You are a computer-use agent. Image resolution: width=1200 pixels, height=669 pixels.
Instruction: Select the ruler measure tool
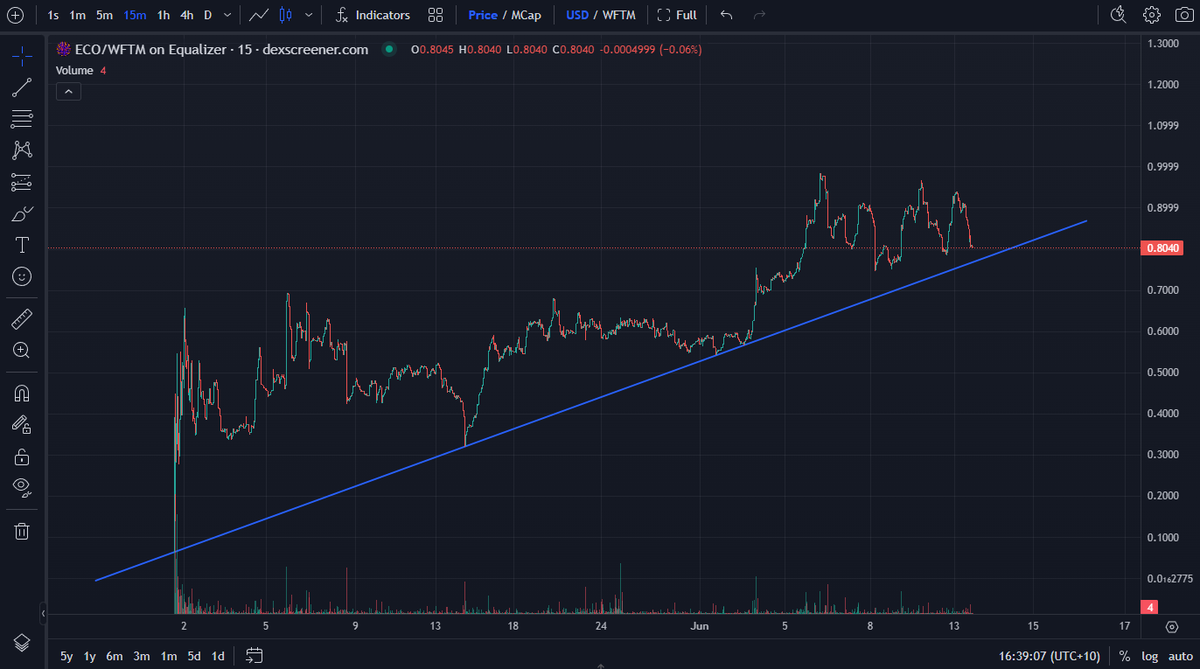point(22,319)
